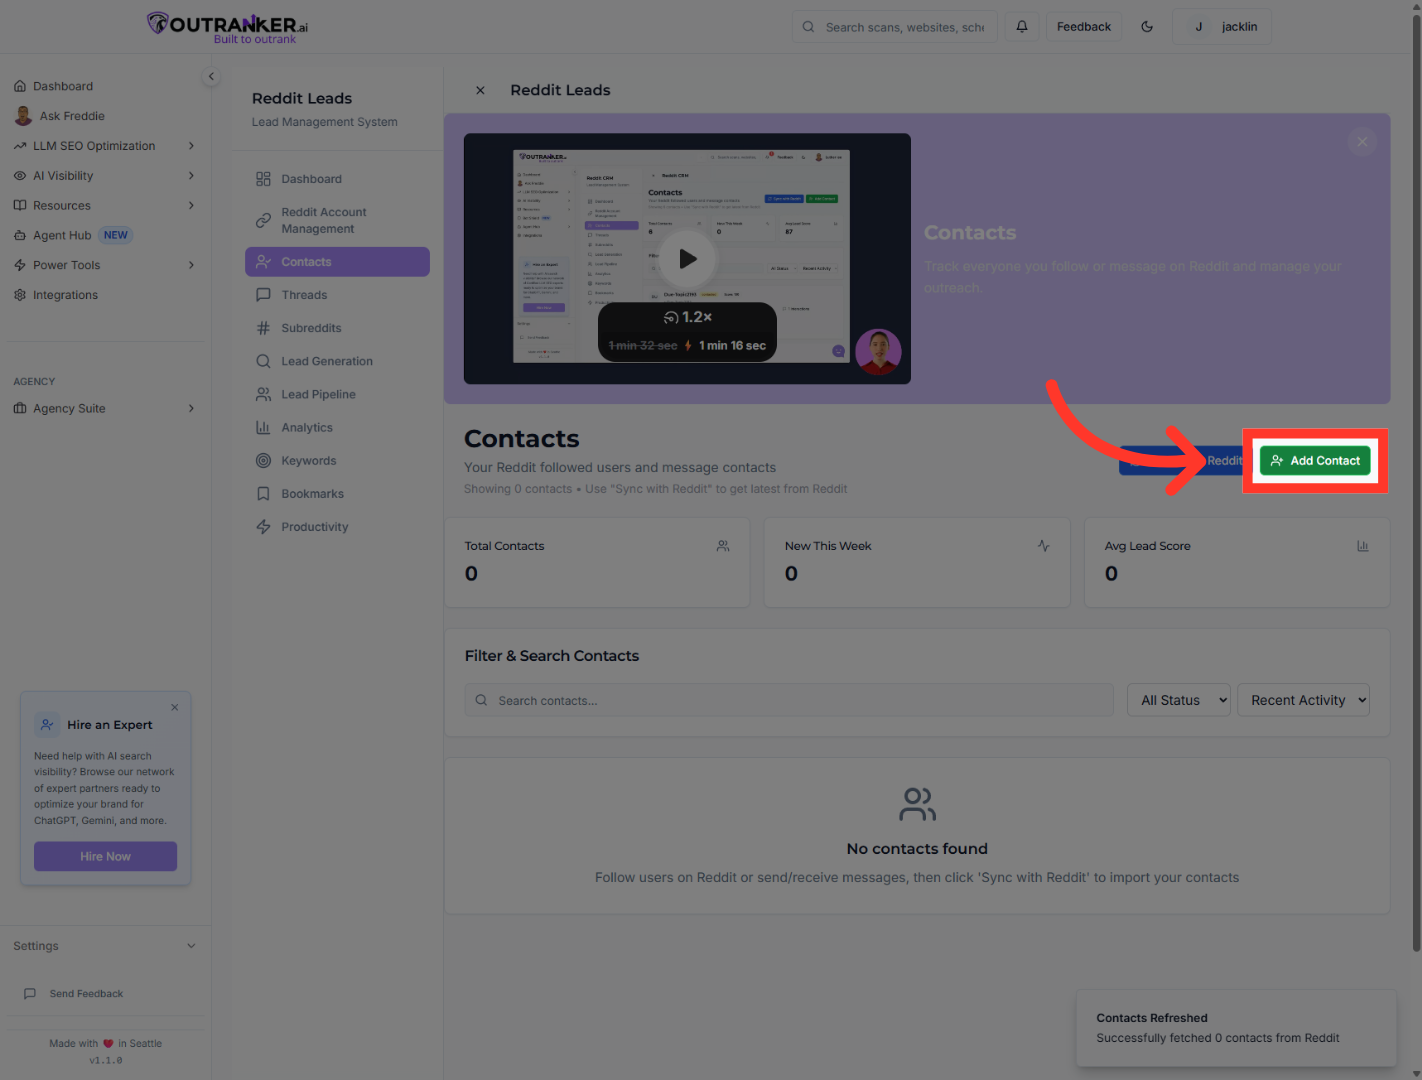Click the New This Week activity icon

pyautogui.click(x=1043, y=546)
